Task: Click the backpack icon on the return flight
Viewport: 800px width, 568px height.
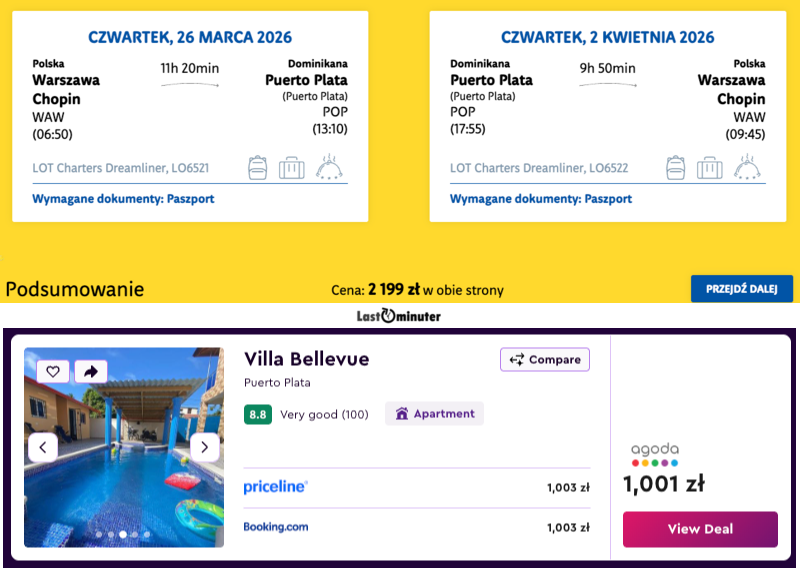Action: click(x=676, y=167)
